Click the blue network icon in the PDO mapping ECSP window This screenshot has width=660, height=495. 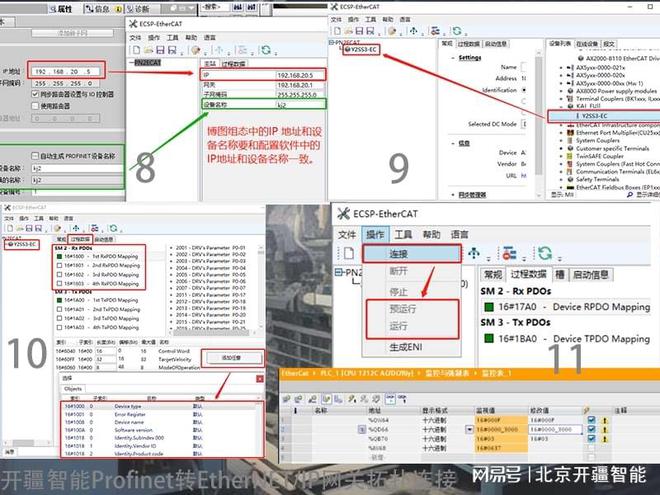(x=76, y=228)
